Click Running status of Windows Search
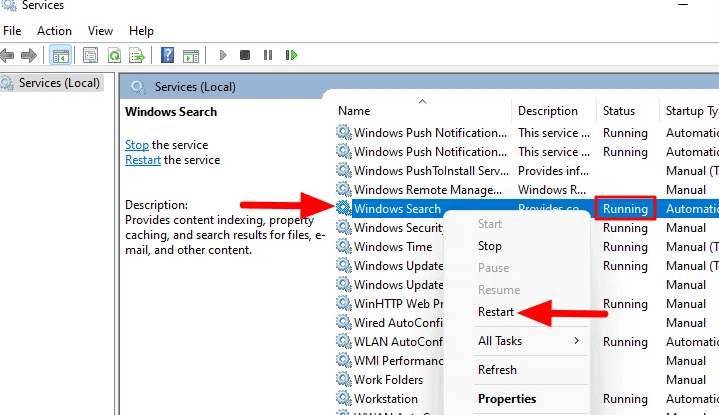 625,209
